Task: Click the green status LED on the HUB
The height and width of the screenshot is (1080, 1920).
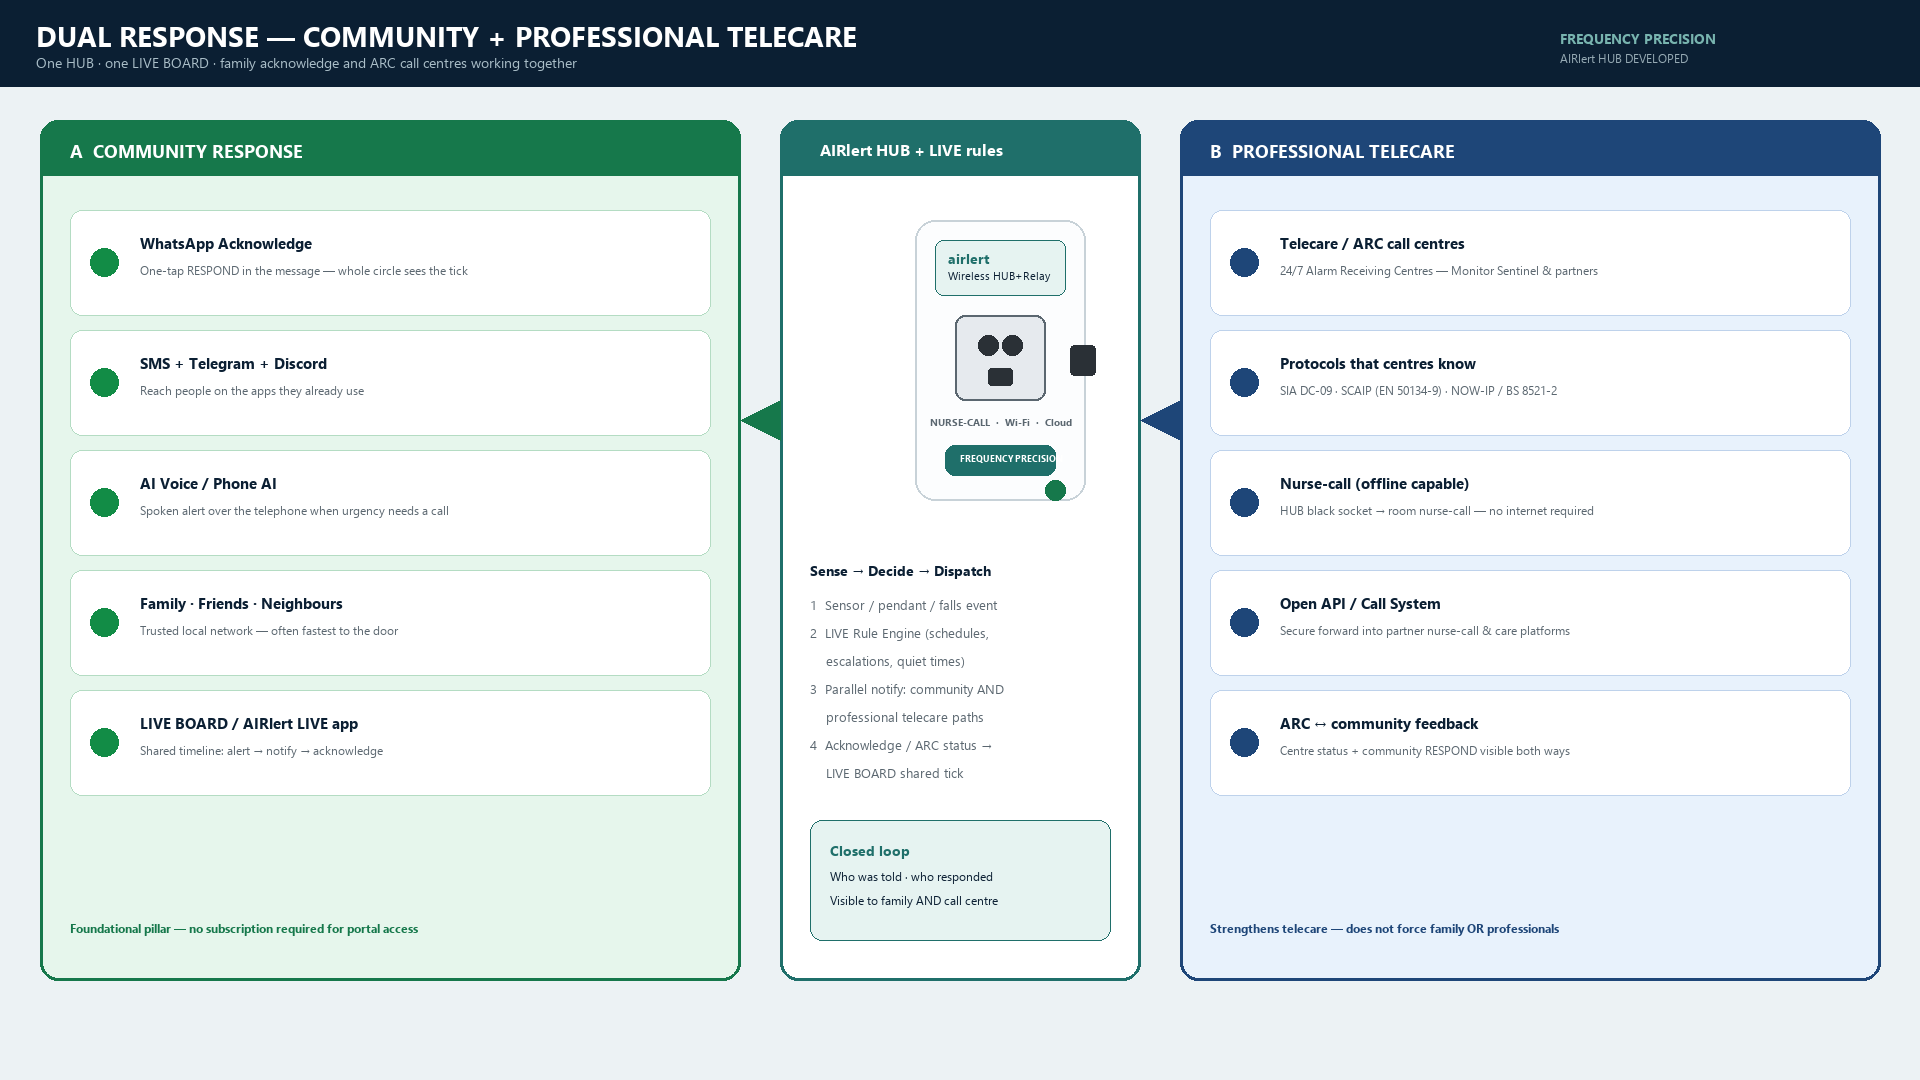Action: coord(1055,490)
